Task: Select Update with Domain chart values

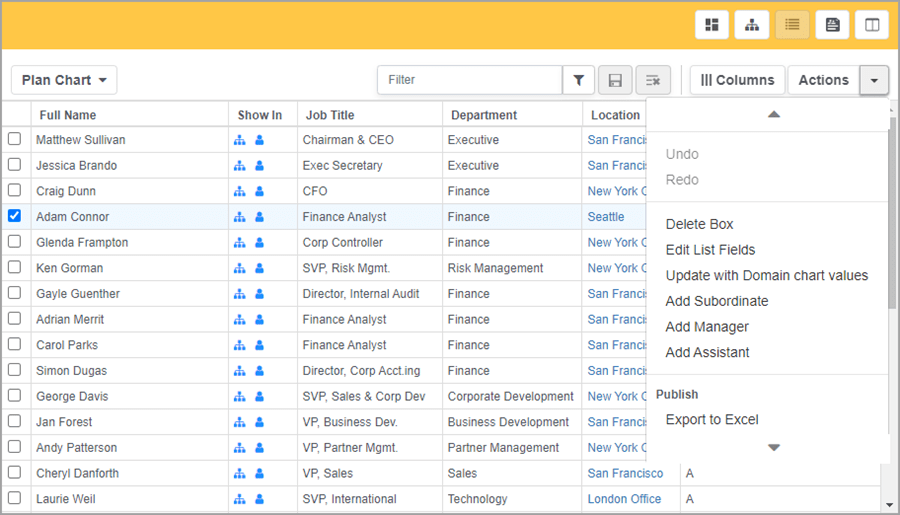Action: point(767,276)
